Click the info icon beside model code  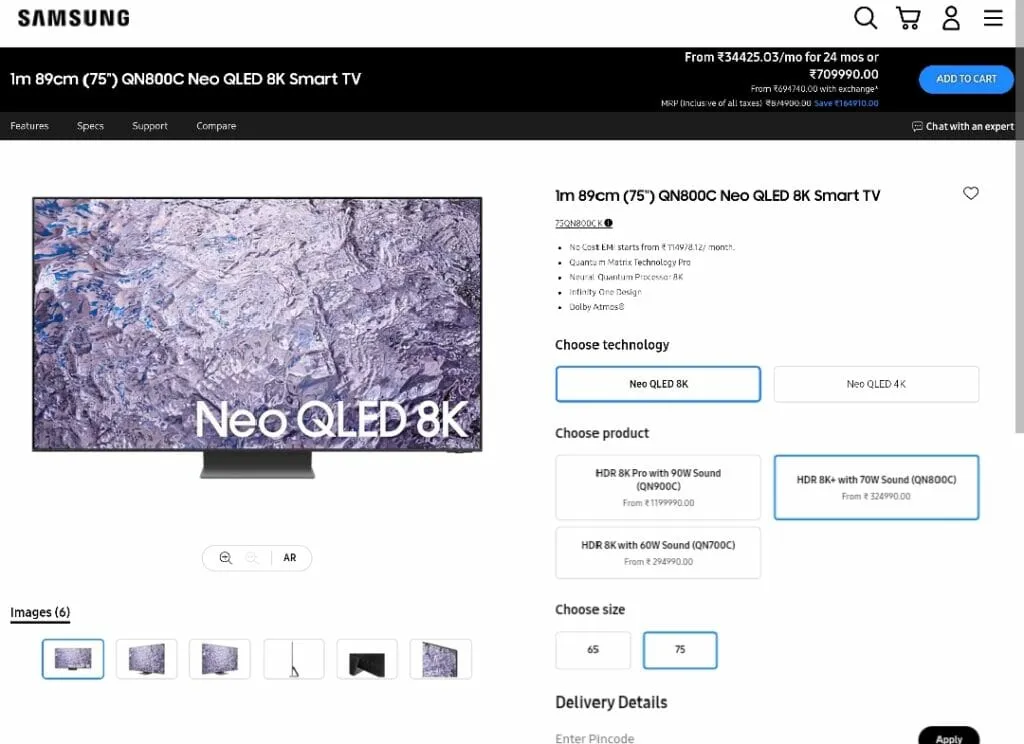pyautogui.click(x=609, y=223)
